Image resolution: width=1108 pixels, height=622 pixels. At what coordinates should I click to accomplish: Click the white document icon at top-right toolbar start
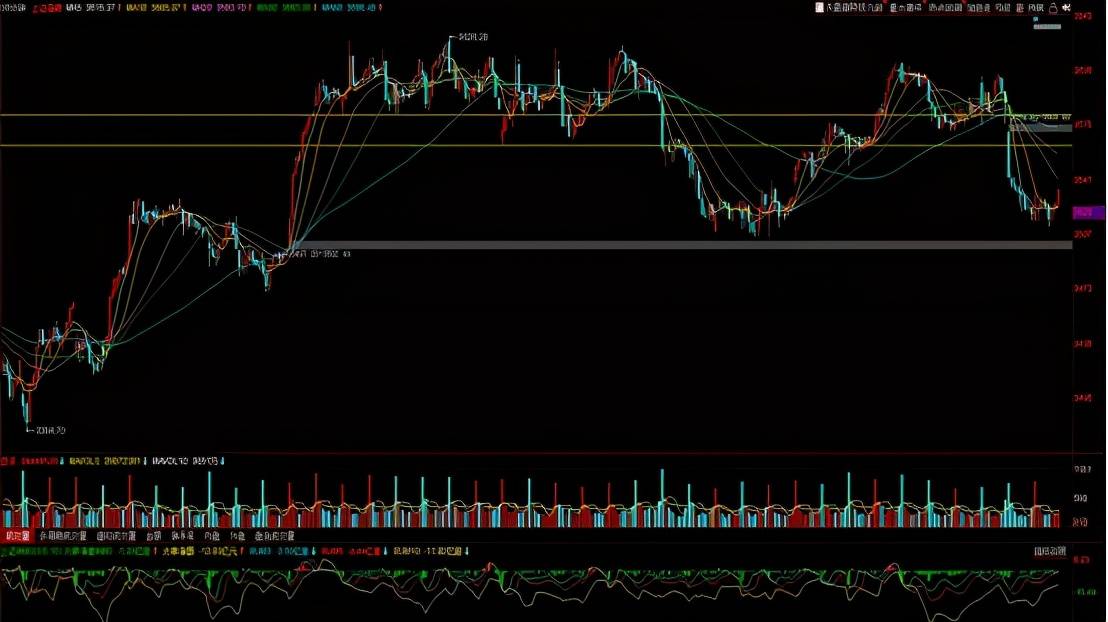(x=819, y=7)
